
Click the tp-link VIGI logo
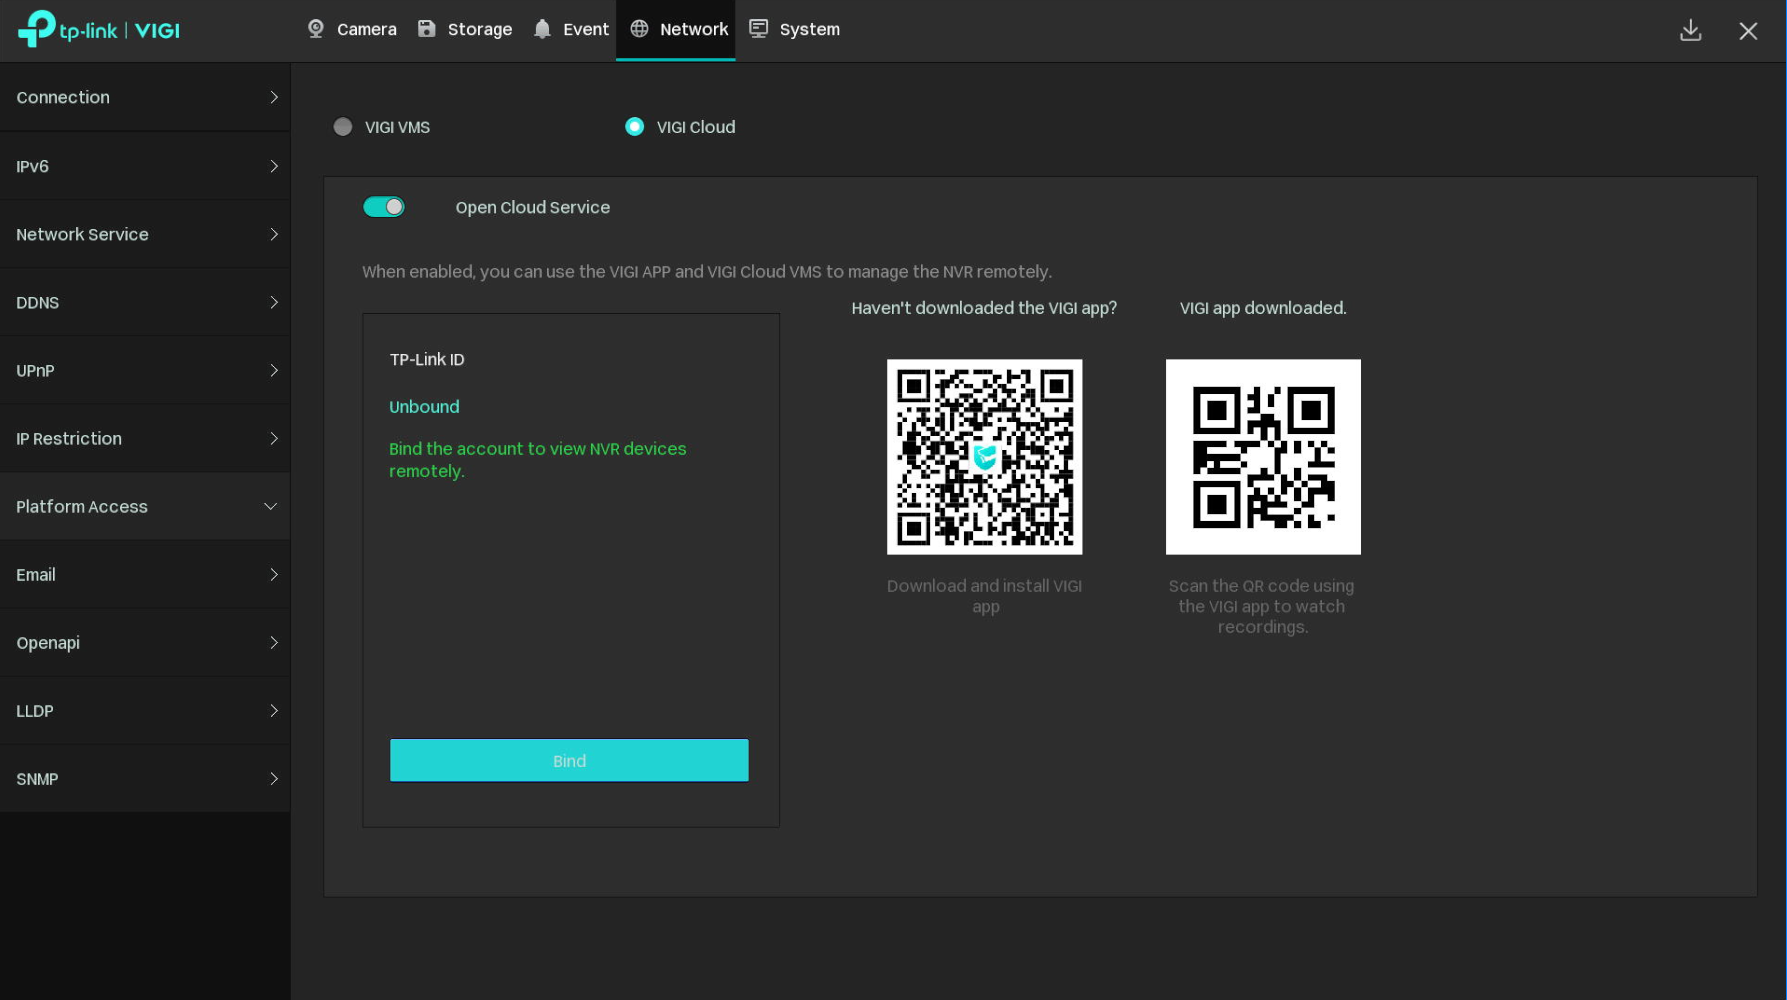point(98,30)
